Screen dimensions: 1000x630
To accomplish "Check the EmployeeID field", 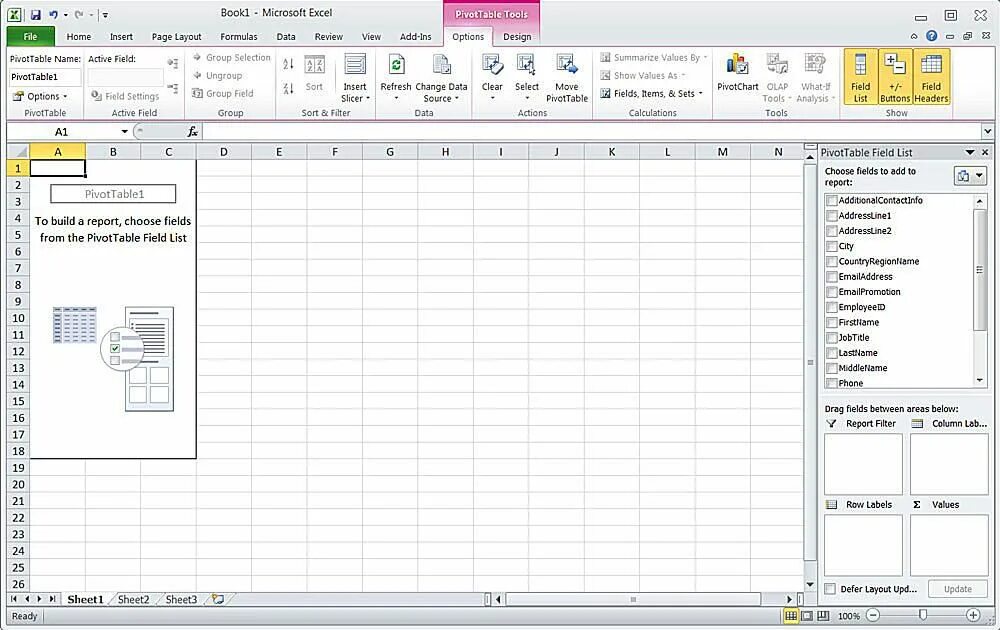I will click(832, 308).
